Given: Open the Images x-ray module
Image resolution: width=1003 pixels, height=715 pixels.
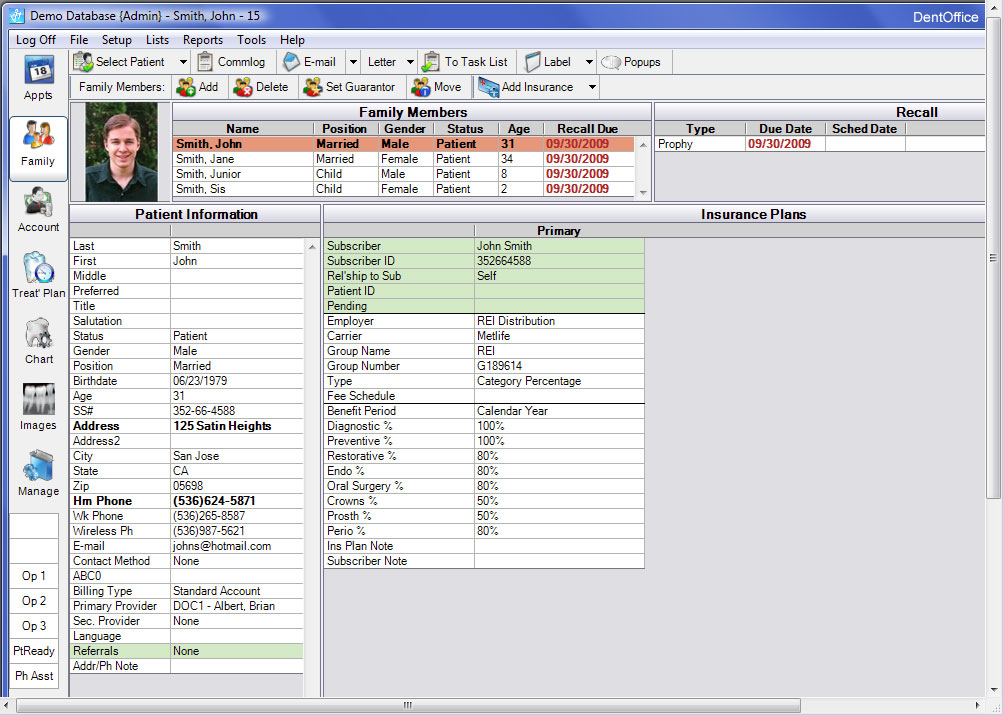Looking at the screenshot, I should (38, 407).
